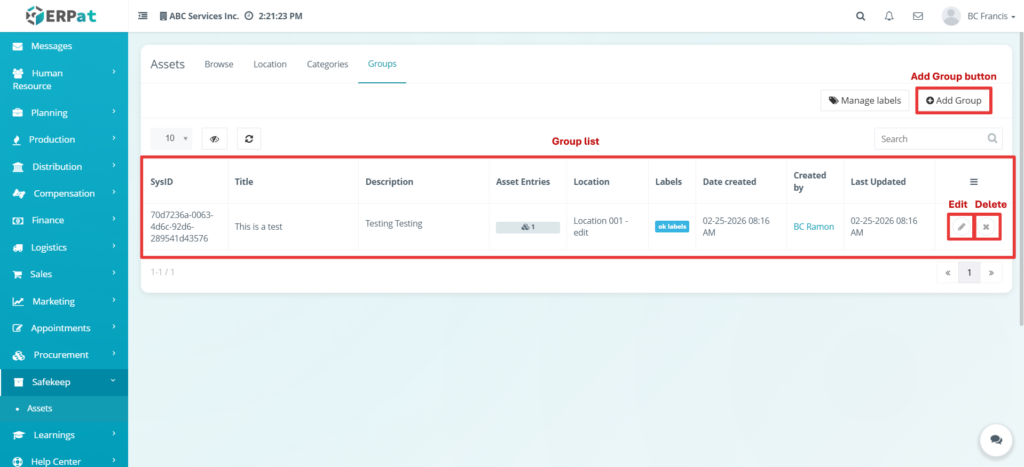Click the Search input field
1024x467 pixels.
click(x=930, y=139)
